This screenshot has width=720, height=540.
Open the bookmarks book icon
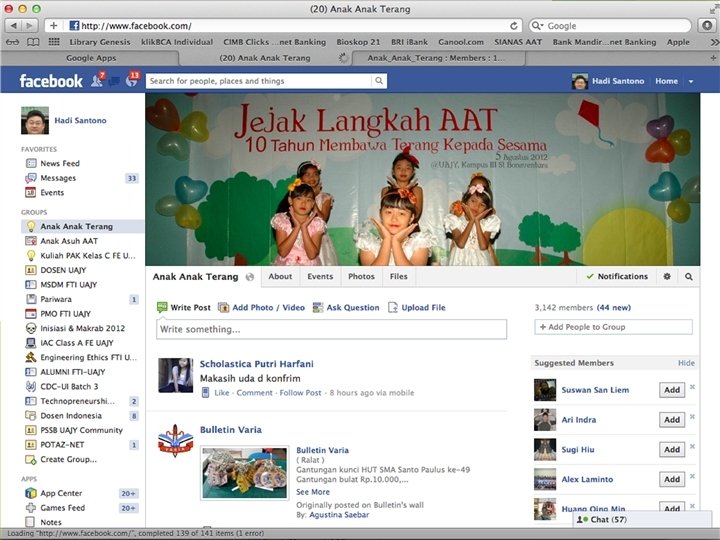pyautogui.click(x=33, y=42)
